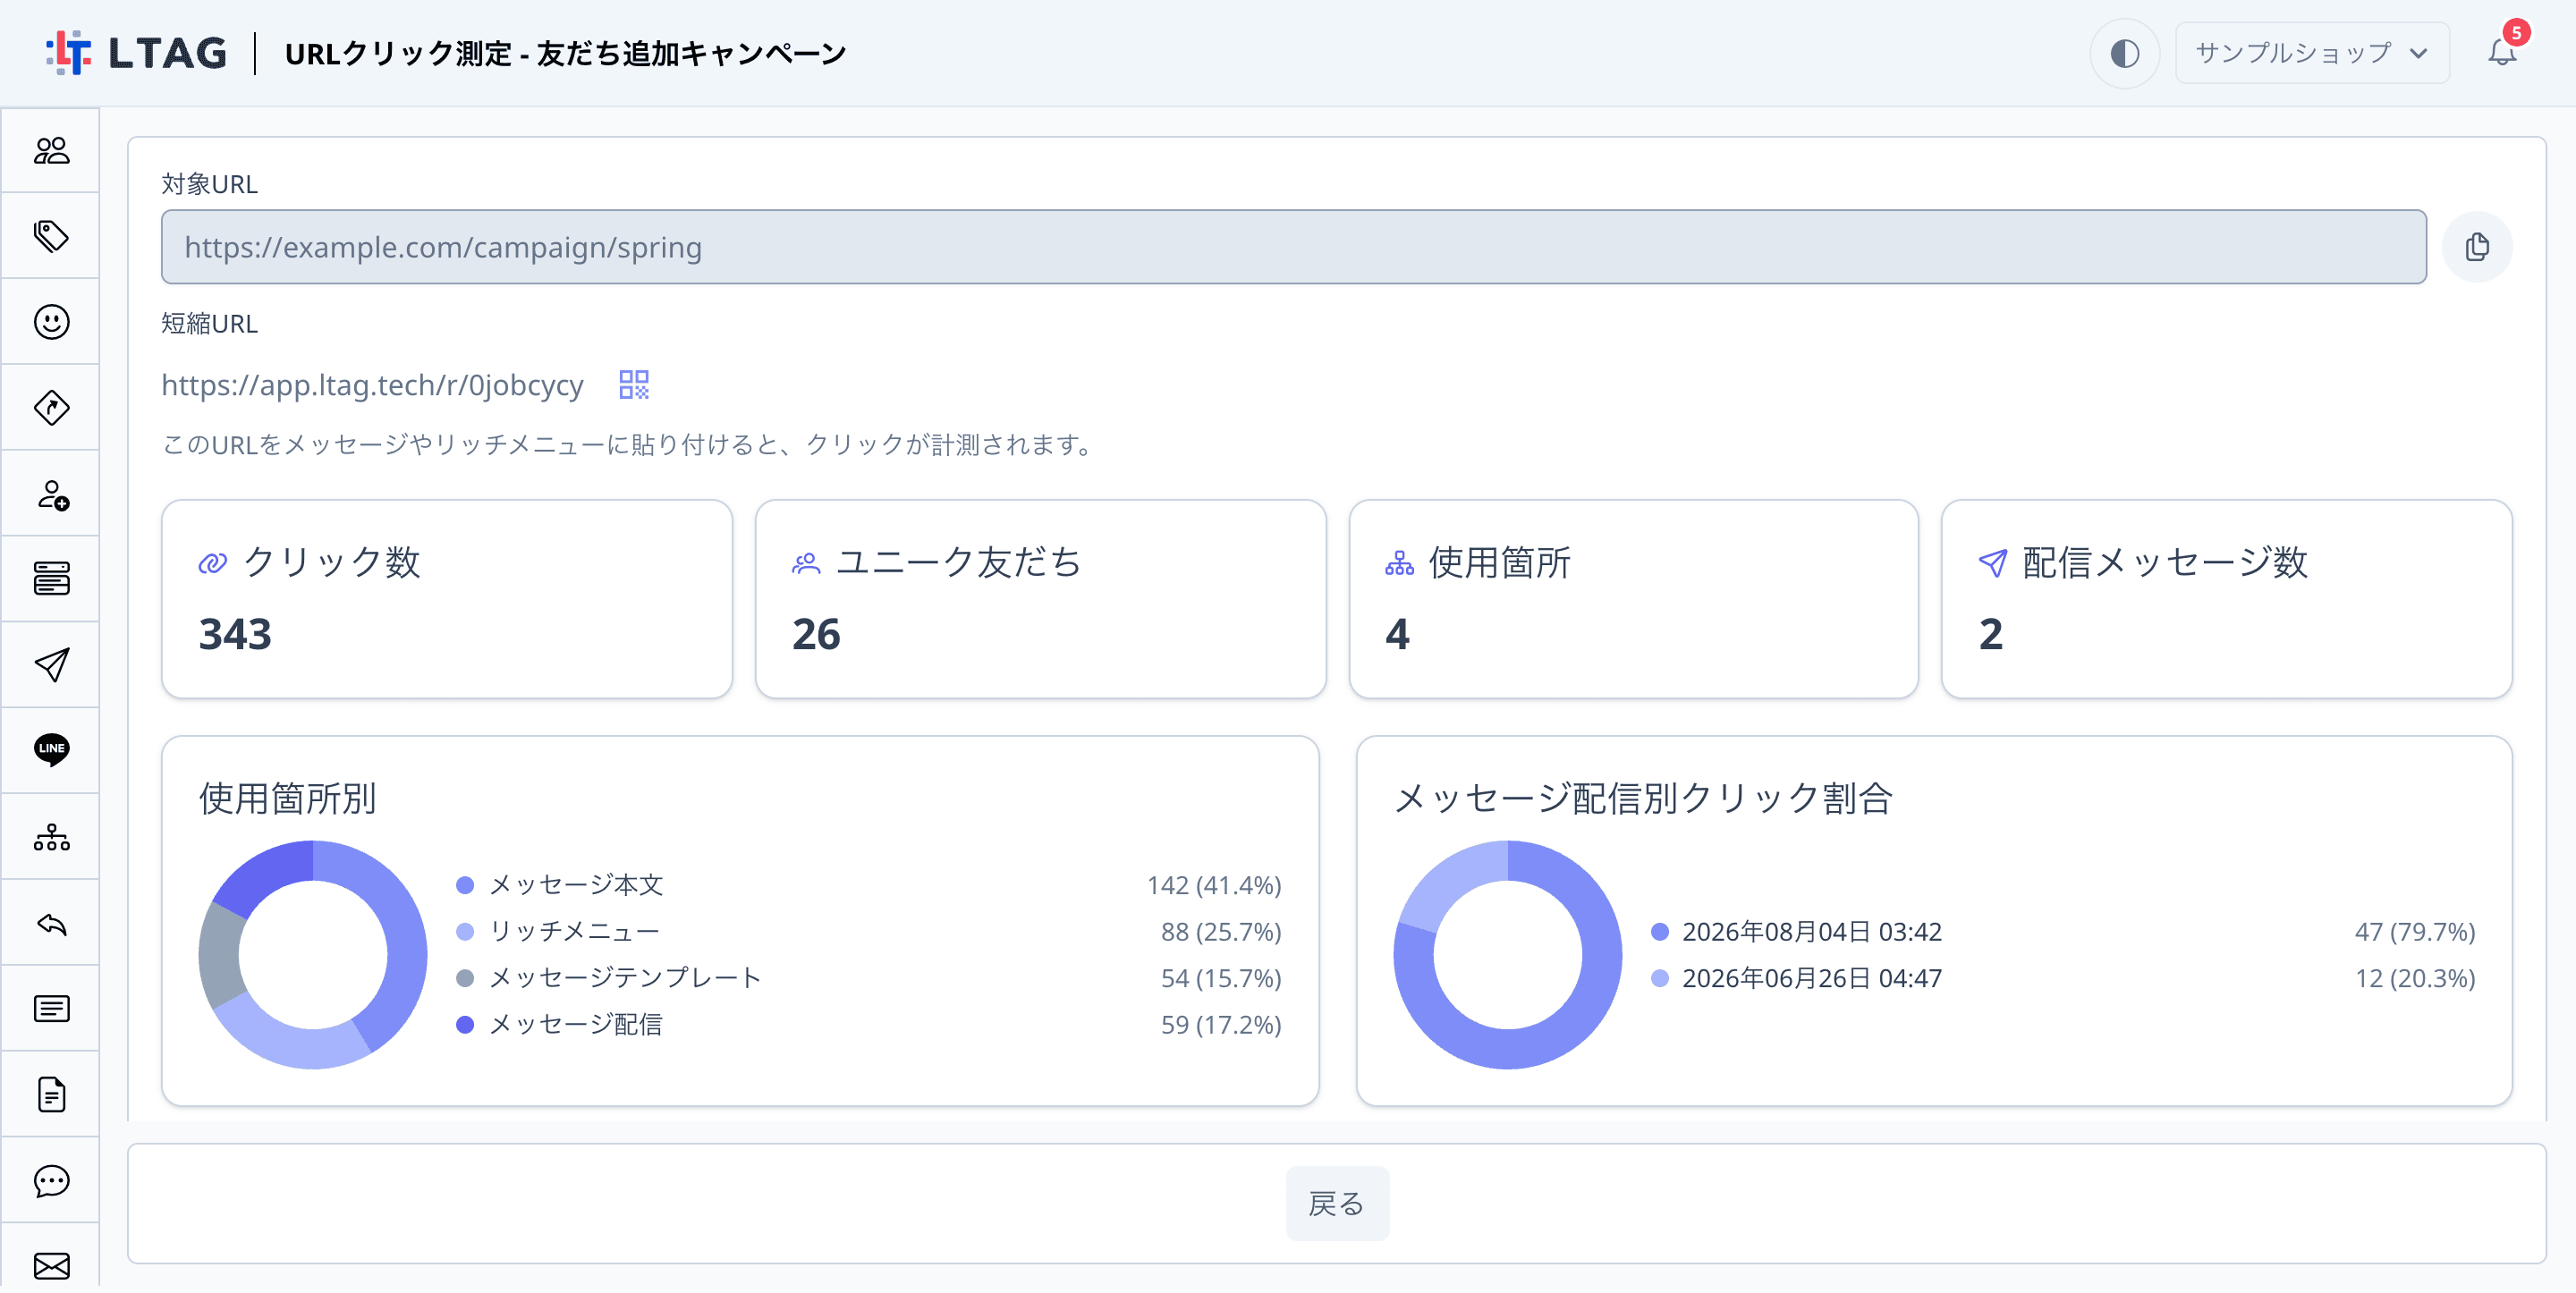Select the 2026年06月26日 04:47 legend entry

(2062, 978)
